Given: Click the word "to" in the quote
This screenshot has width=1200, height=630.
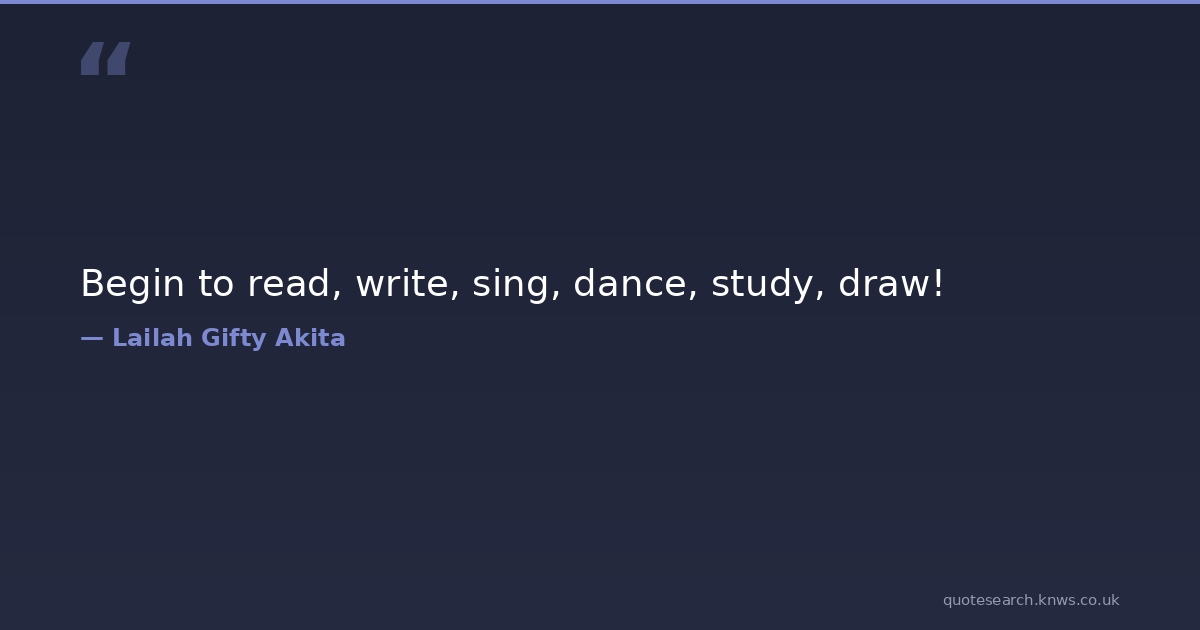Looking at the screenshot, I should tap(215, 284).
